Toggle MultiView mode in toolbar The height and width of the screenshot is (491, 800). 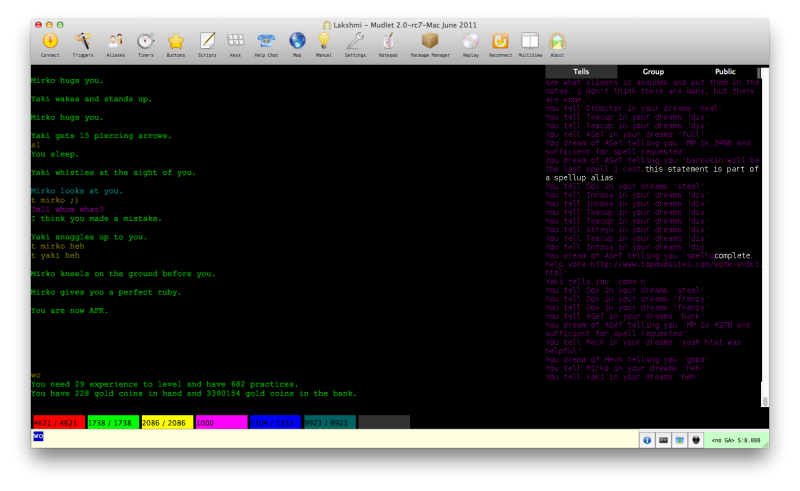coord(530,42)
